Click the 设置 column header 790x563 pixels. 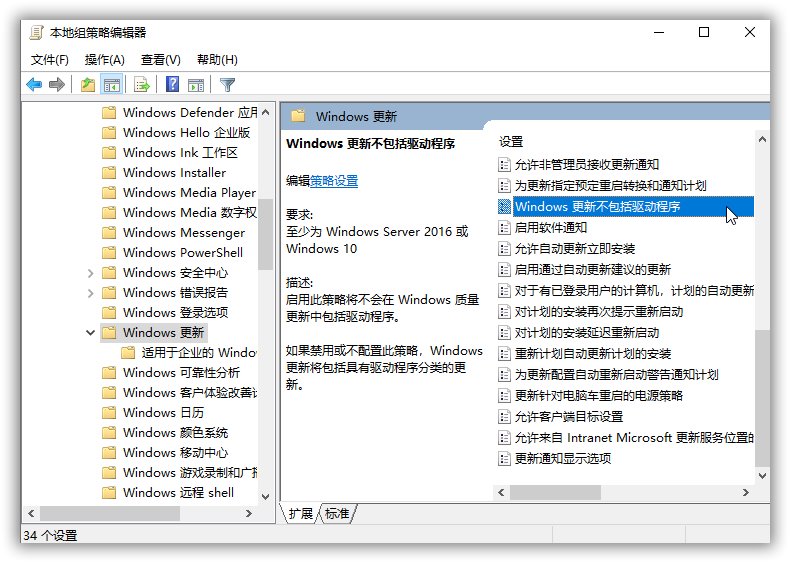point(511,142)
